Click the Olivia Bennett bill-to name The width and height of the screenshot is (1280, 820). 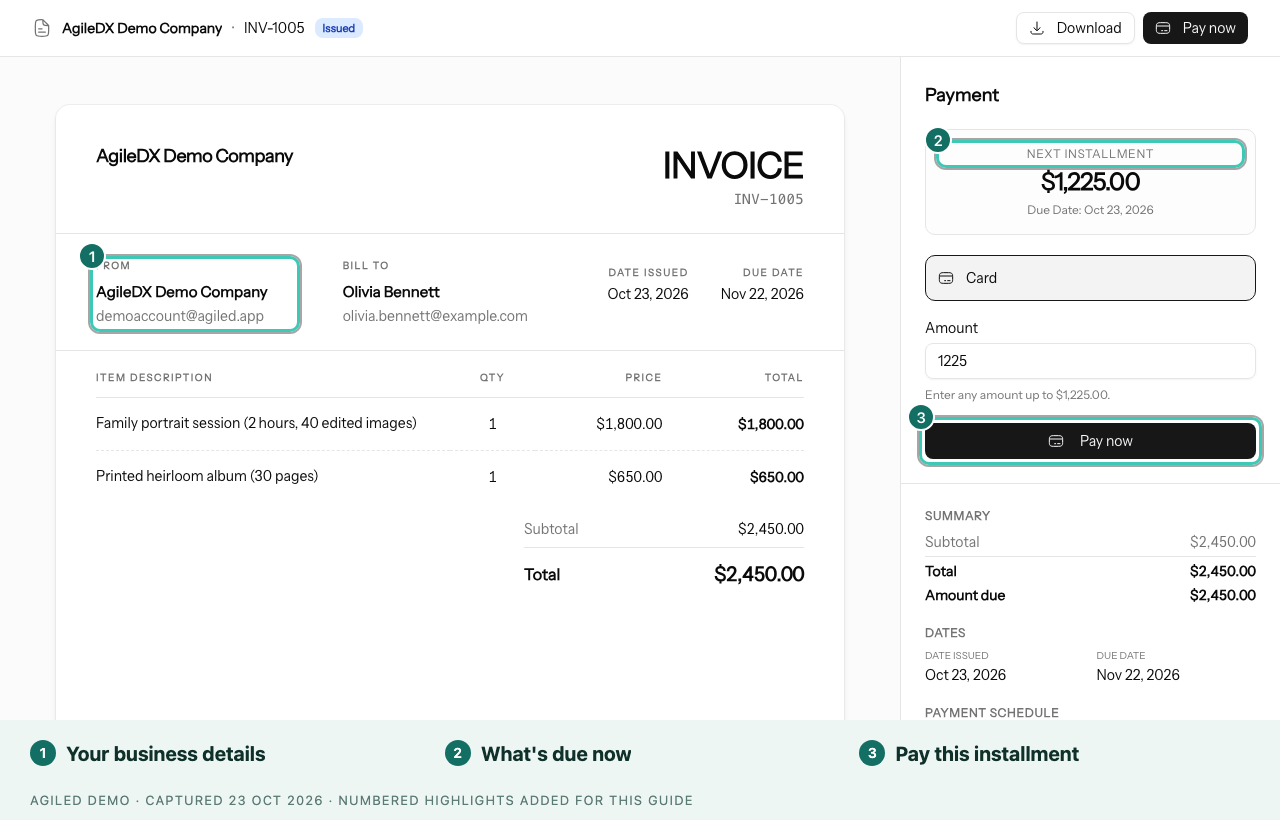(x=391, y=292)
